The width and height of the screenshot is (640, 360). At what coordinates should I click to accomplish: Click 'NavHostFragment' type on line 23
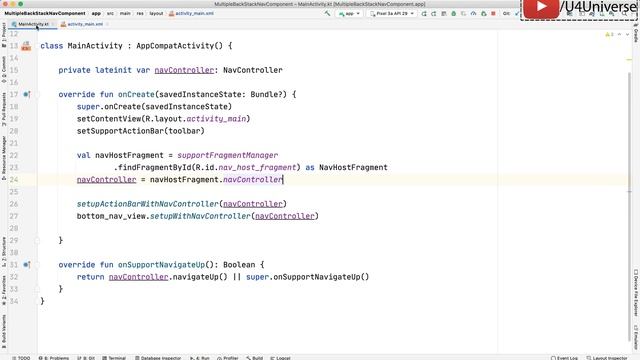coord(353,167)
